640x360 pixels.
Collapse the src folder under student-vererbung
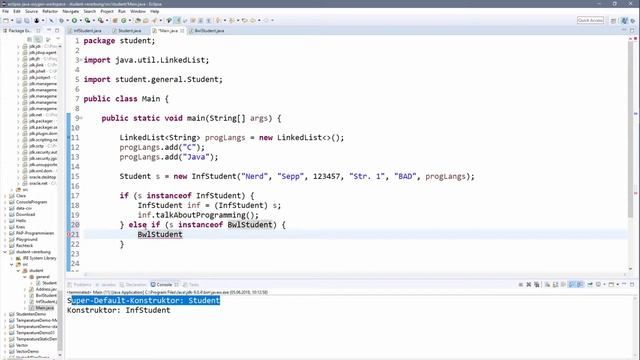12,264
